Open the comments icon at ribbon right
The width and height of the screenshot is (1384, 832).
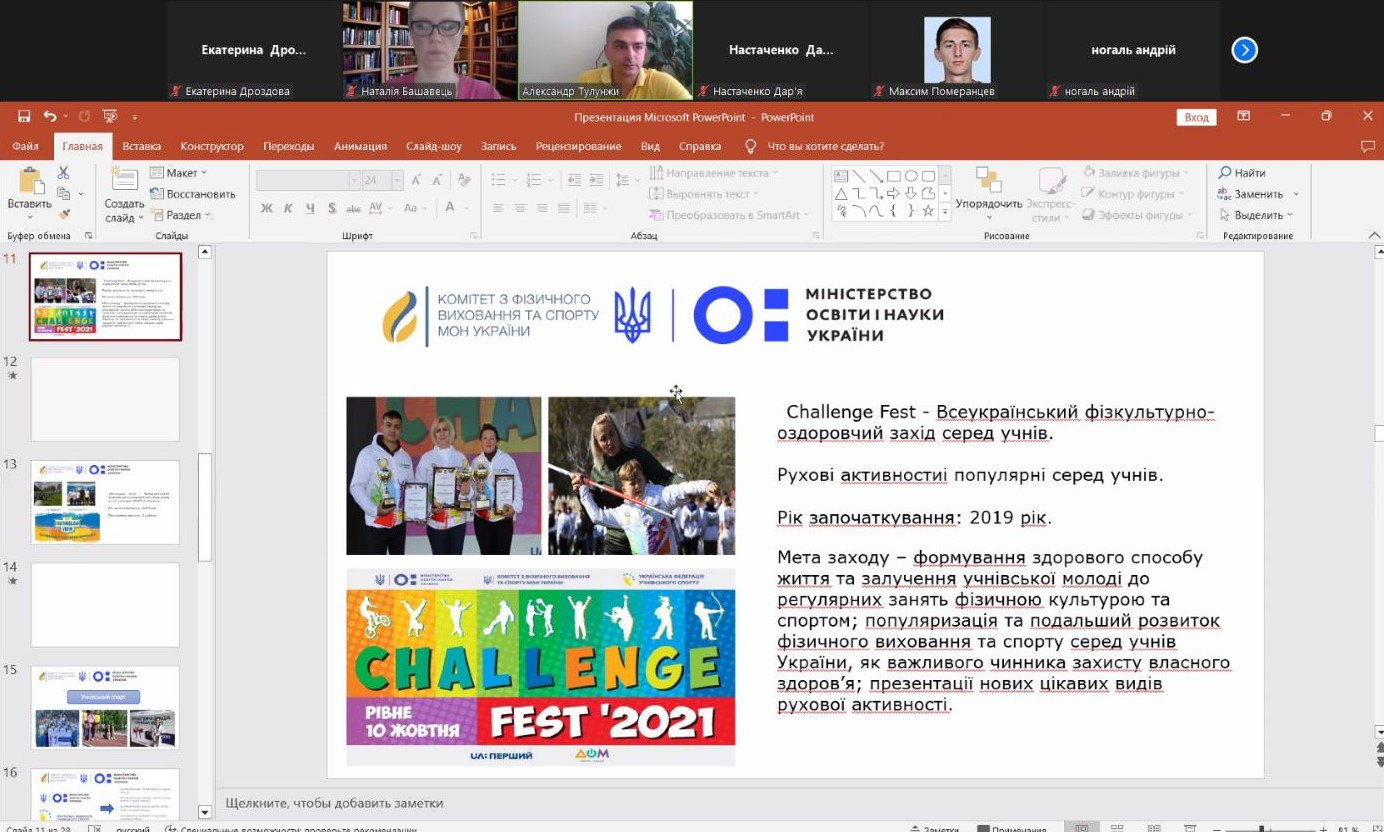coord(1367,146)
